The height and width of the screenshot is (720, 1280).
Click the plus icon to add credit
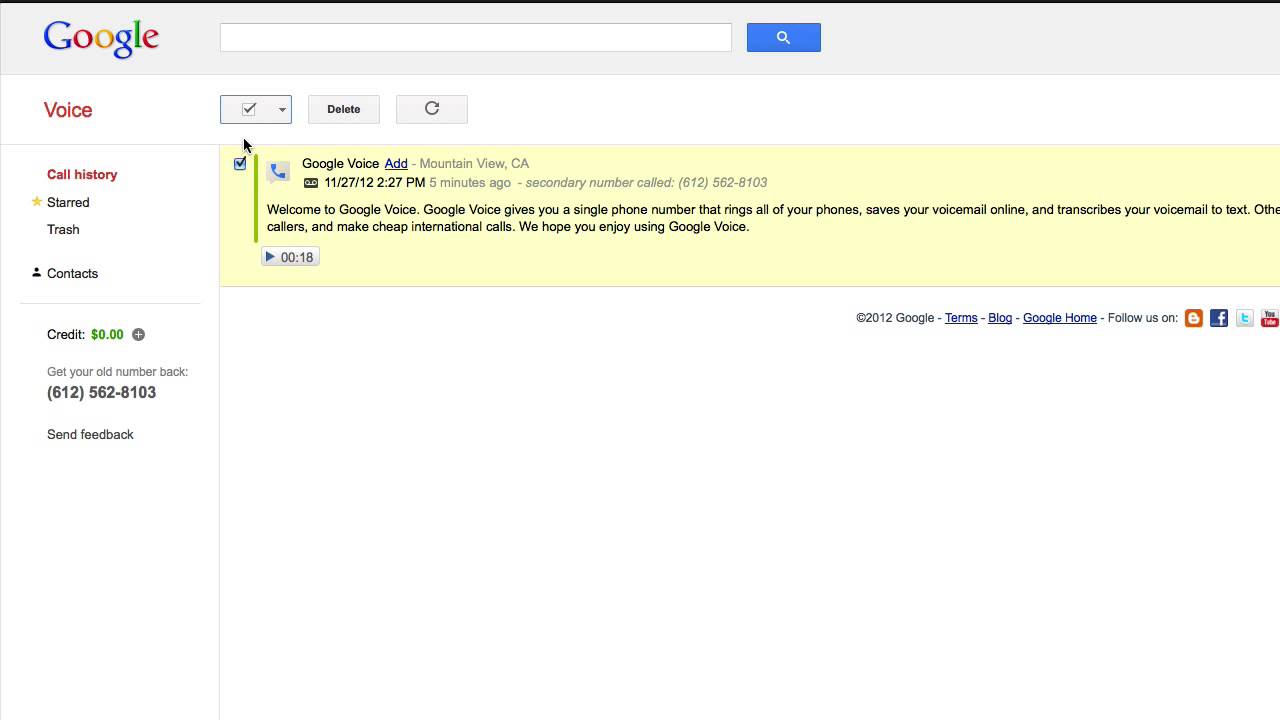pos(139,334)
